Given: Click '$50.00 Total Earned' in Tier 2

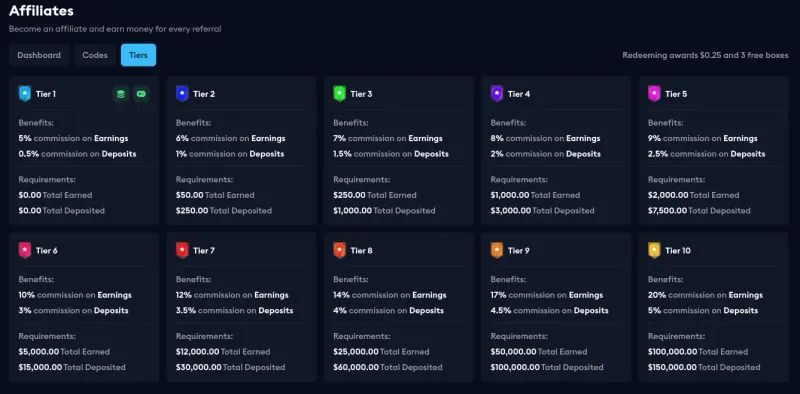Looking at the screenshot, I should pos(215,195).
